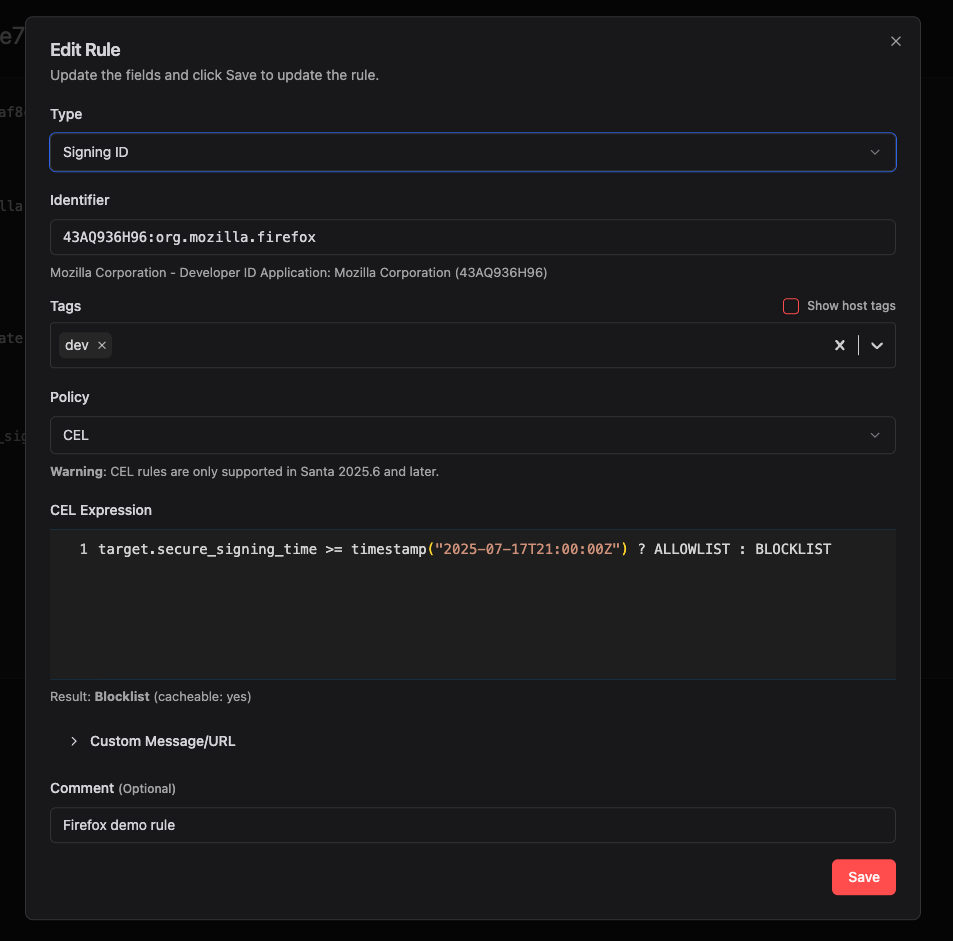953x941 pixels.
Task: Expand the Custom Message/URL section
Action: [x=162, y=741]
